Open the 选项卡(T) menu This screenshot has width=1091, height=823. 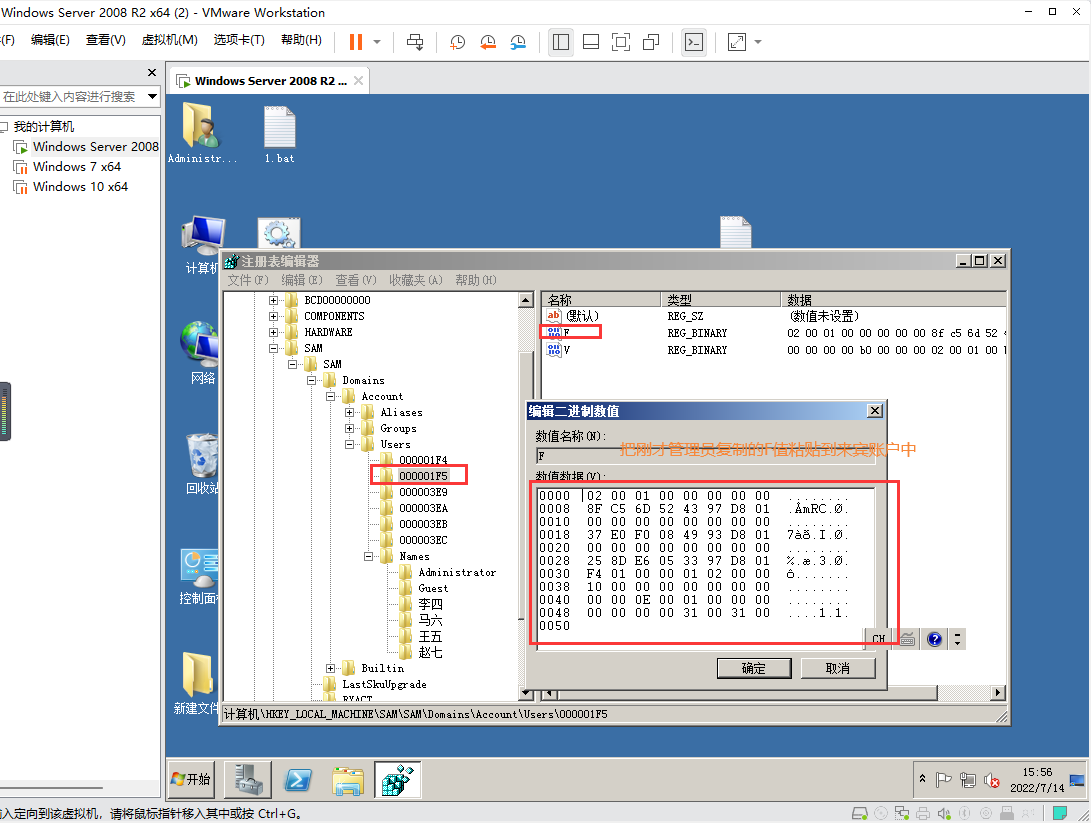pyautogui.click(x=239, y=40)
